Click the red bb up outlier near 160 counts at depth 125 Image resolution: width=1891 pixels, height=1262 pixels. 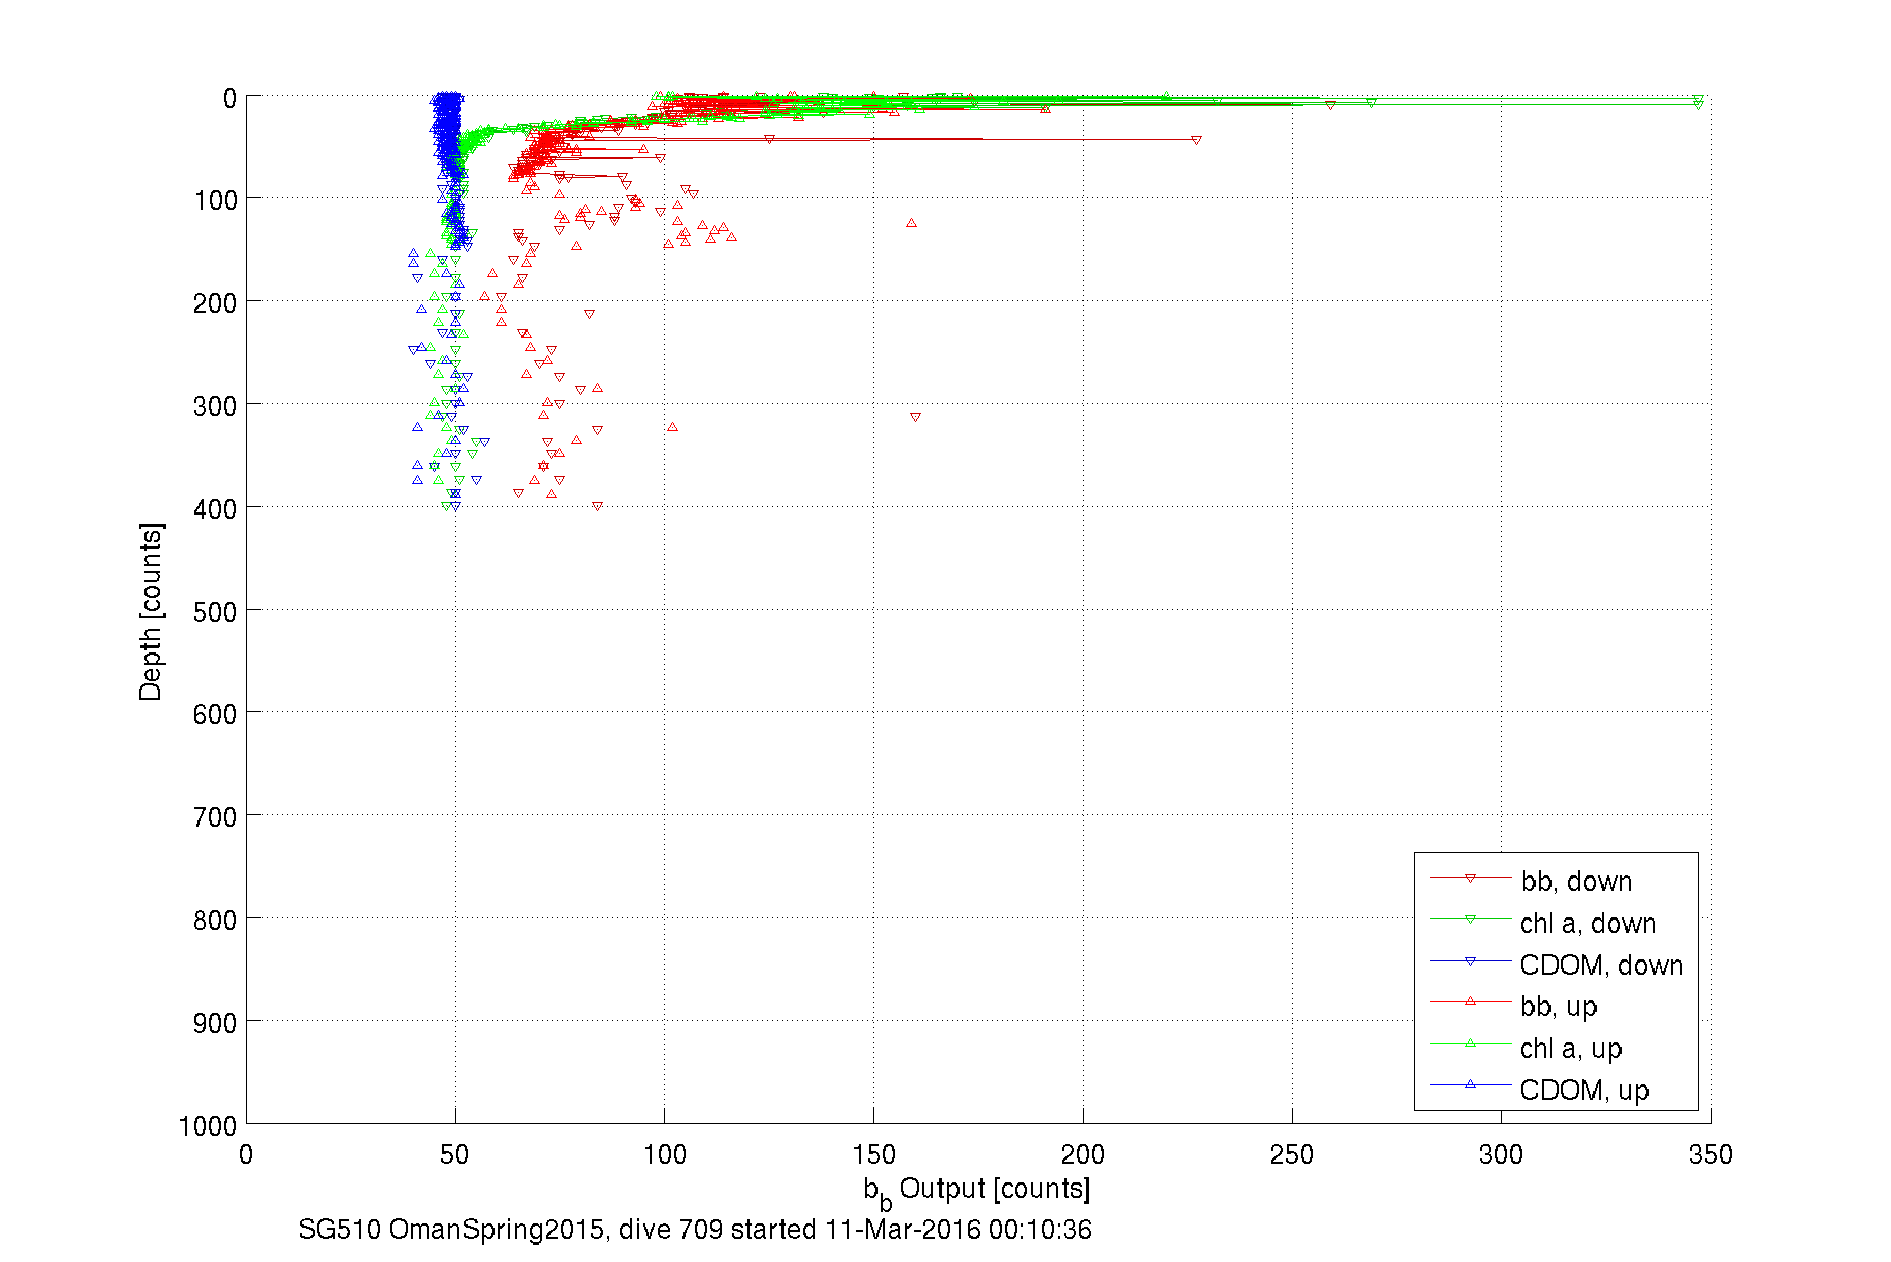(911, 223)
